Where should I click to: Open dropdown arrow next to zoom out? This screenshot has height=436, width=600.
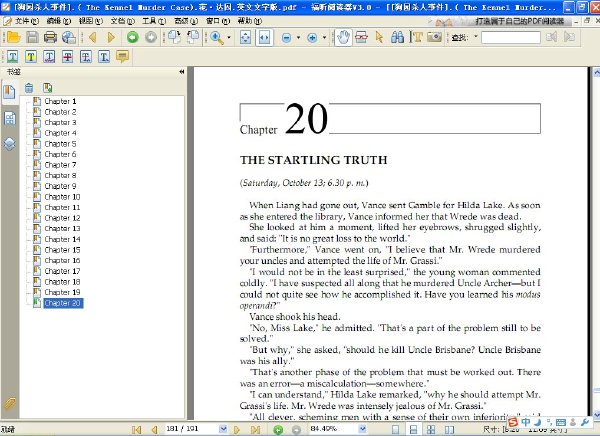pyautogui.click(x=298, y=38)
